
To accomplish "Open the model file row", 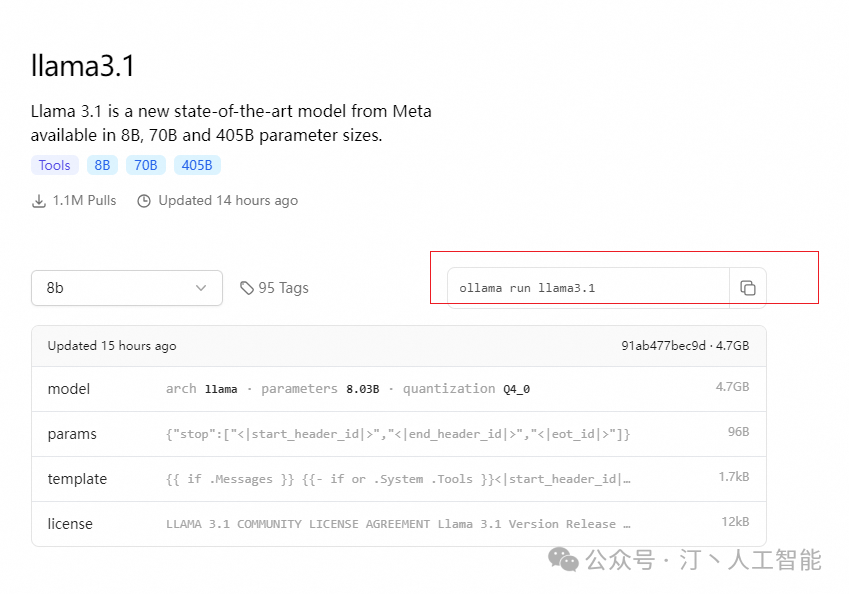I will coord(398,389).
